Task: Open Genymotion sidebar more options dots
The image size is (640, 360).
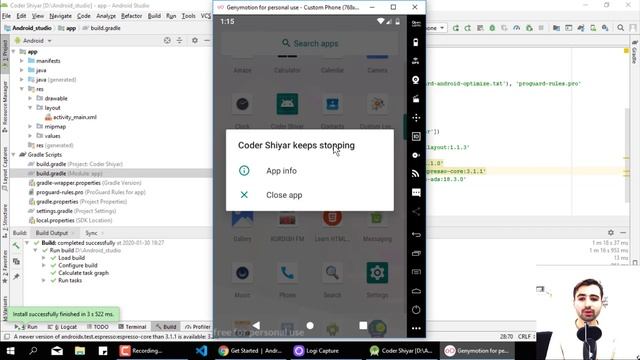Action: coord(416,328)
